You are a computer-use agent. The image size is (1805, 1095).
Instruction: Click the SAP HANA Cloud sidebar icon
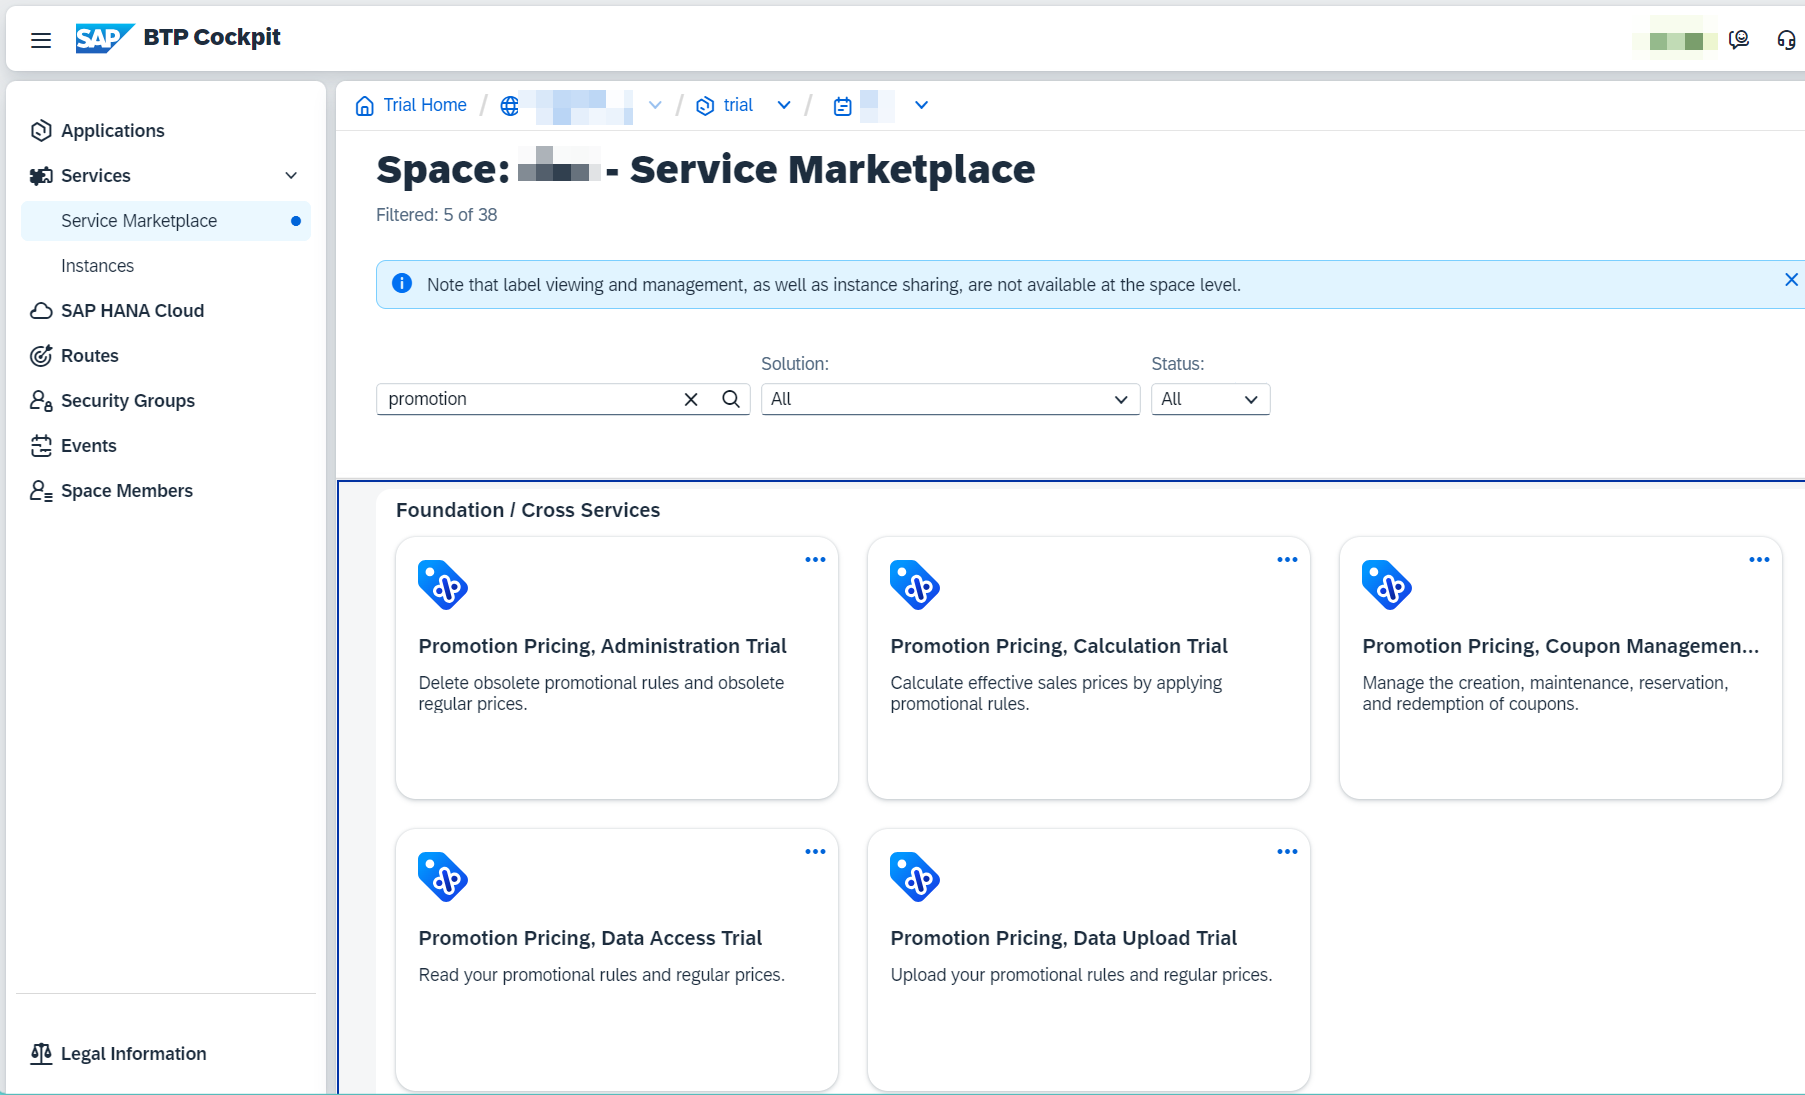[x=41, y=311]
